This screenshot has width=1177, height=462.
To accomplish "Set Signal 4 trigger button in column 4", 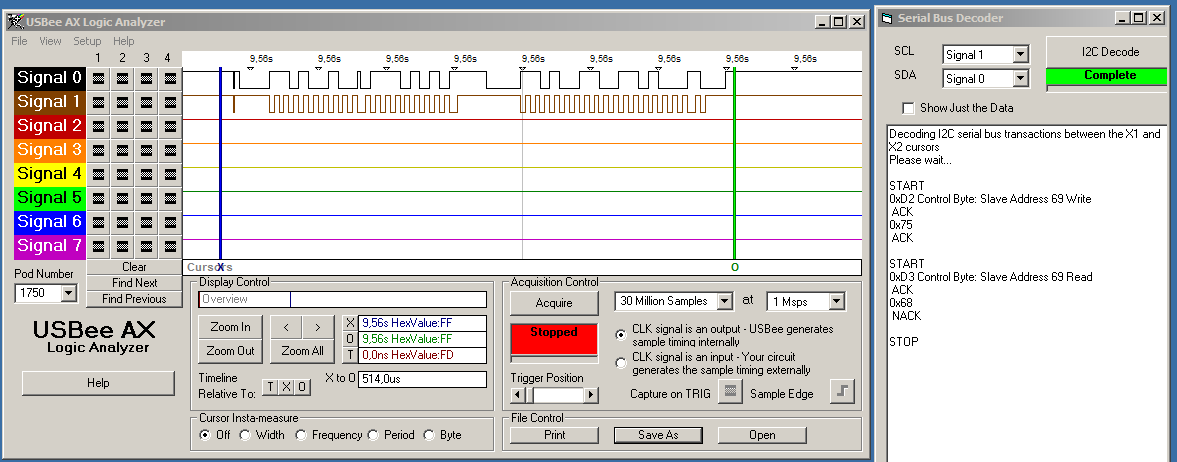I will pos(170,174).
